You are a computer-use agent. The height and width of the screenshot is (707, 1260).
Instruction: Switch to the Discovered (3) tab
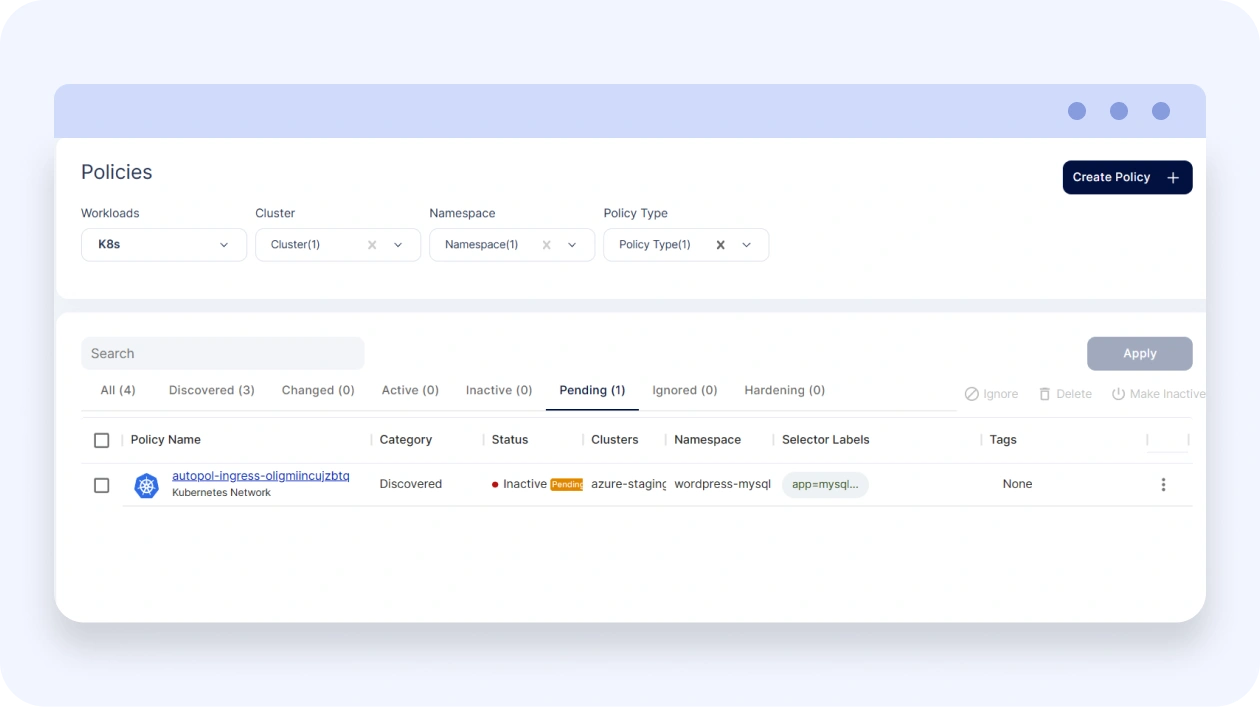(x=211, y=390)
